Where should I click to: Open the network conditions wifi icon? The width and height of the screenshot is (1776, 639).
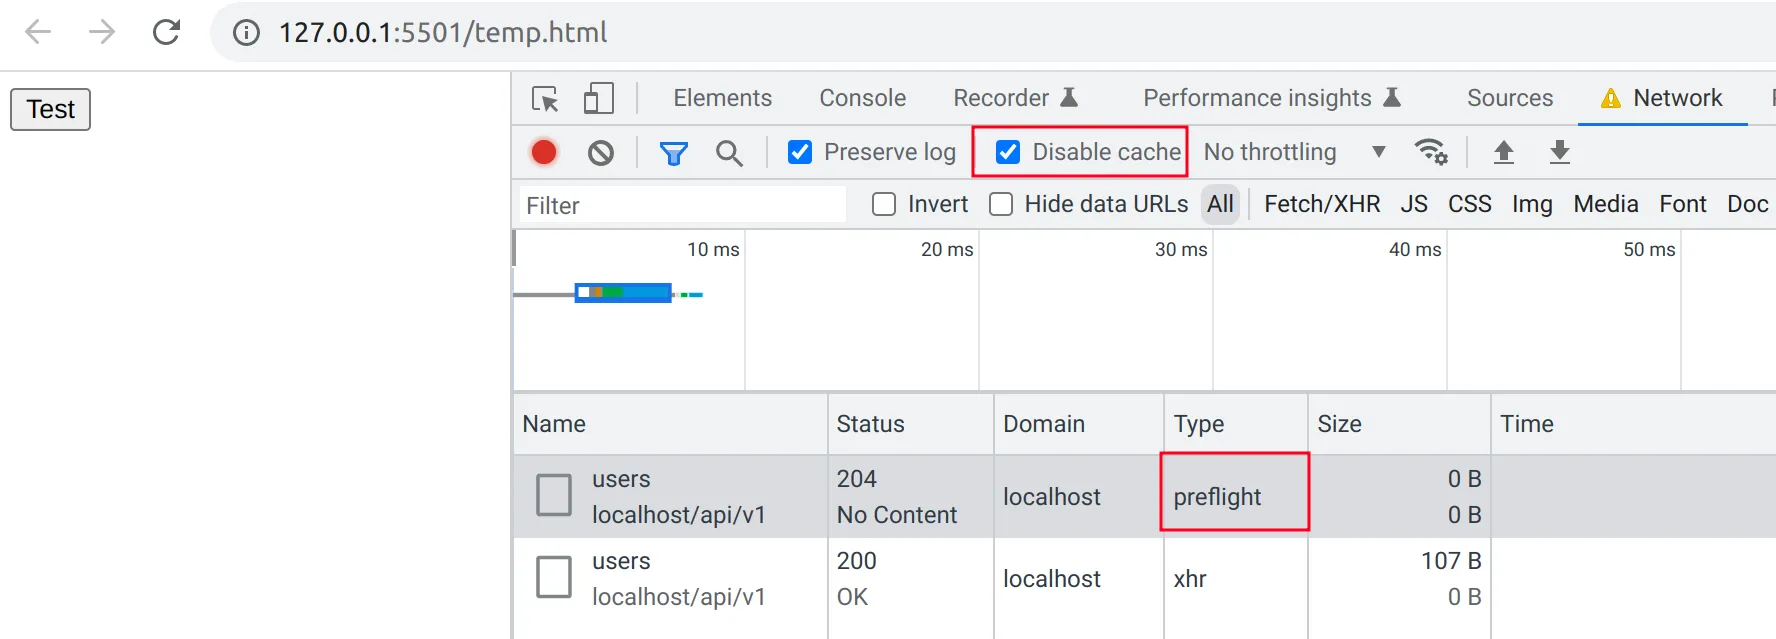tap(1431, 152)
